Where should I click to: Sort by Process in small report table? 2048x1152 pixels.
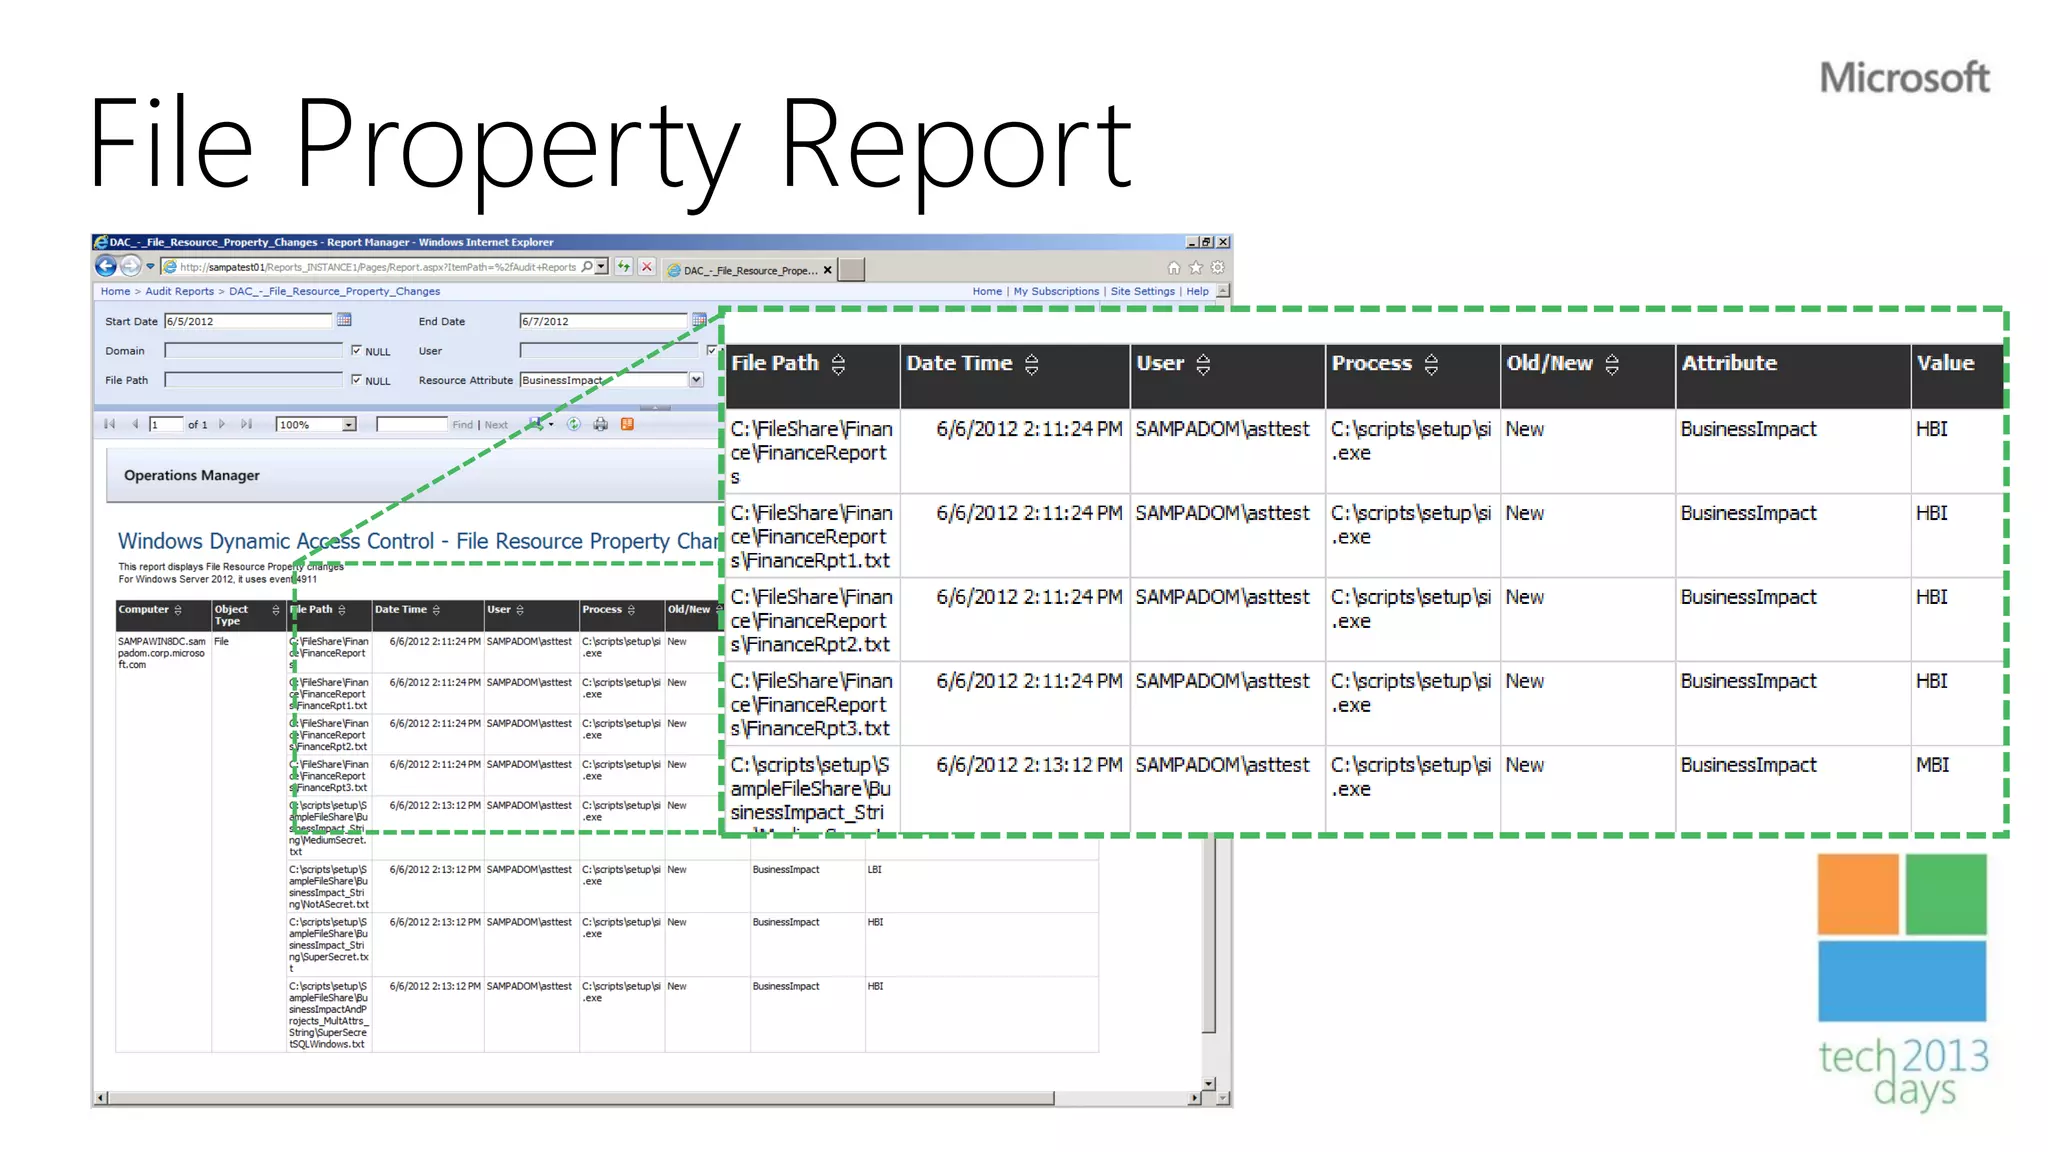point(631,610)
